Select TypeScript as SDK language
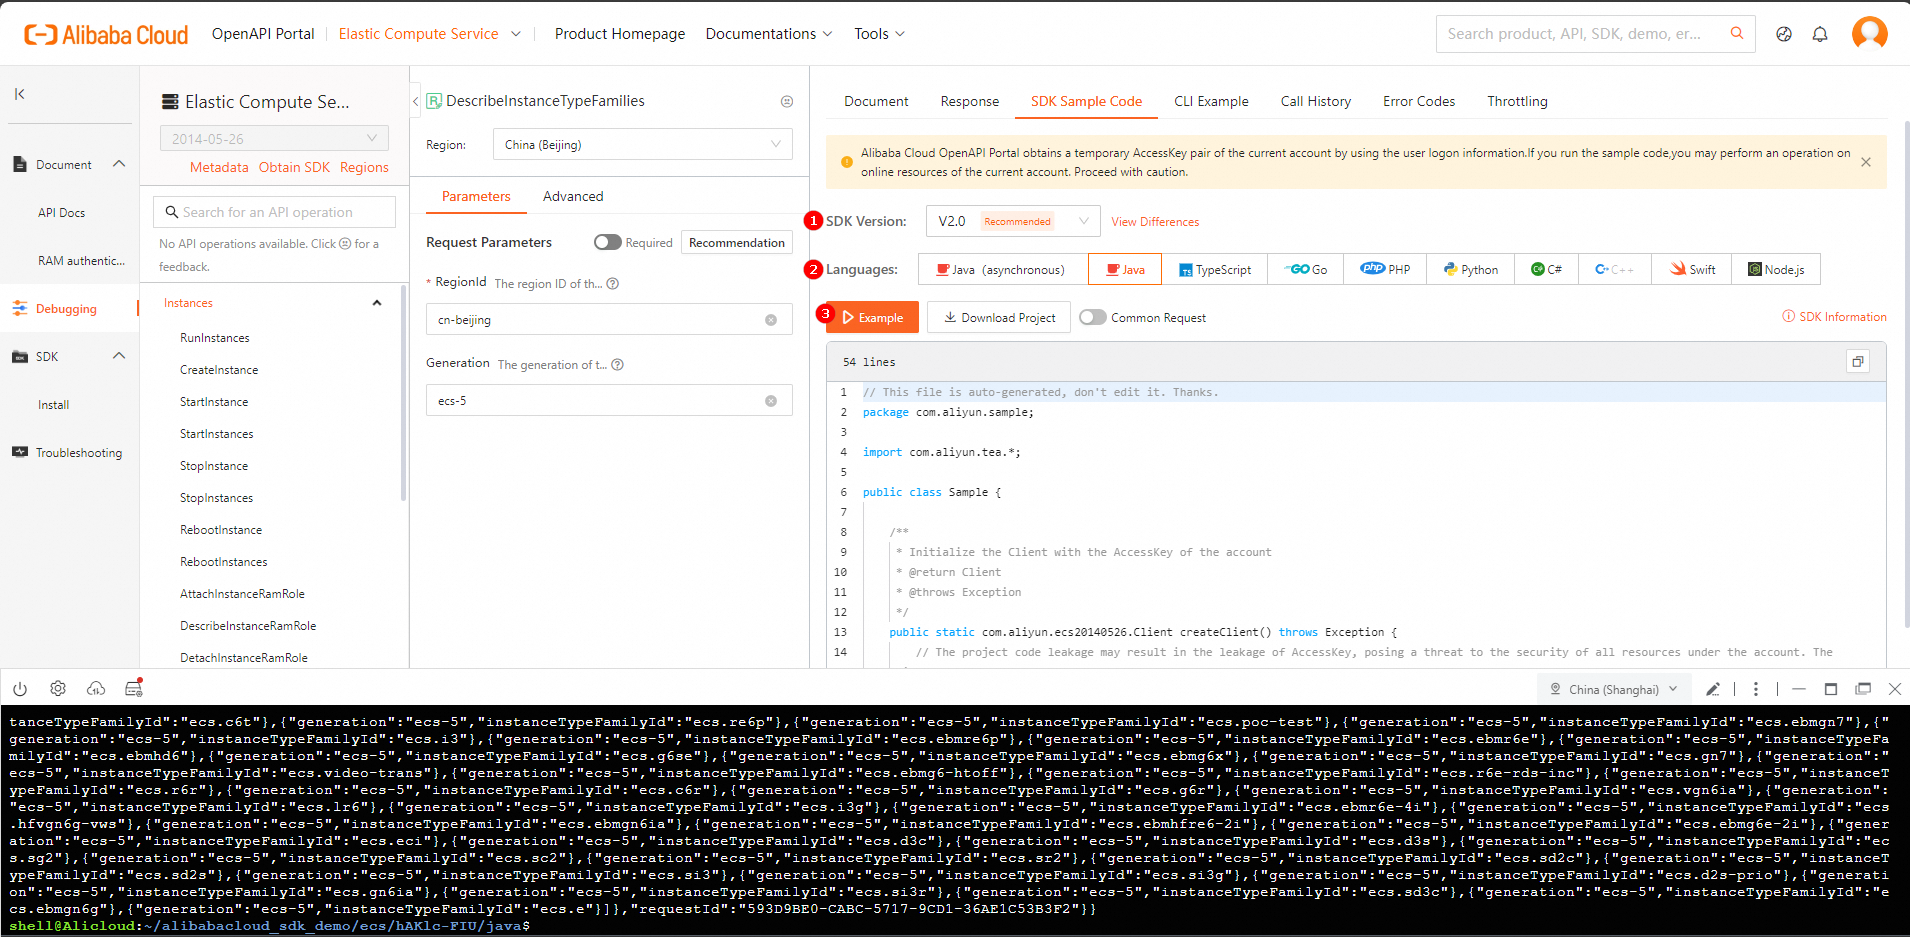The height and width of the screenshot is (937, 1910). click(1215, 269)
